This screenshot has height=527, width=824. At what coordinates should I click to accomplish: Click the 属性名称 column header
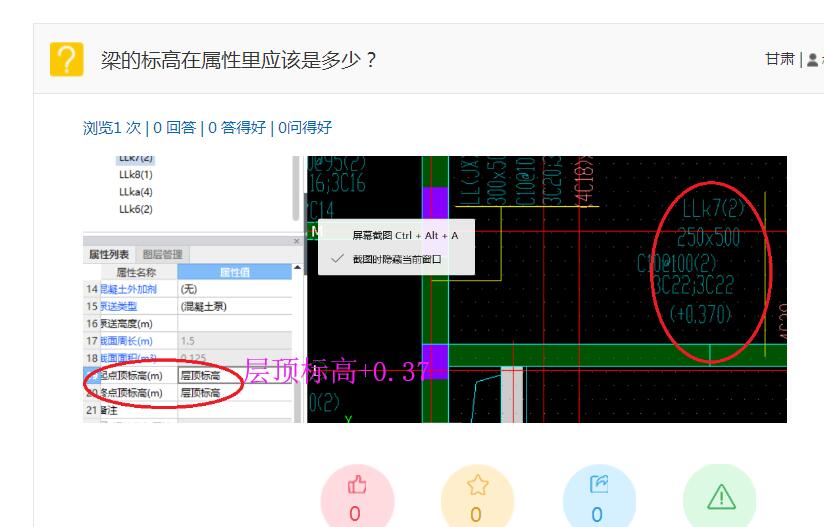136,272
